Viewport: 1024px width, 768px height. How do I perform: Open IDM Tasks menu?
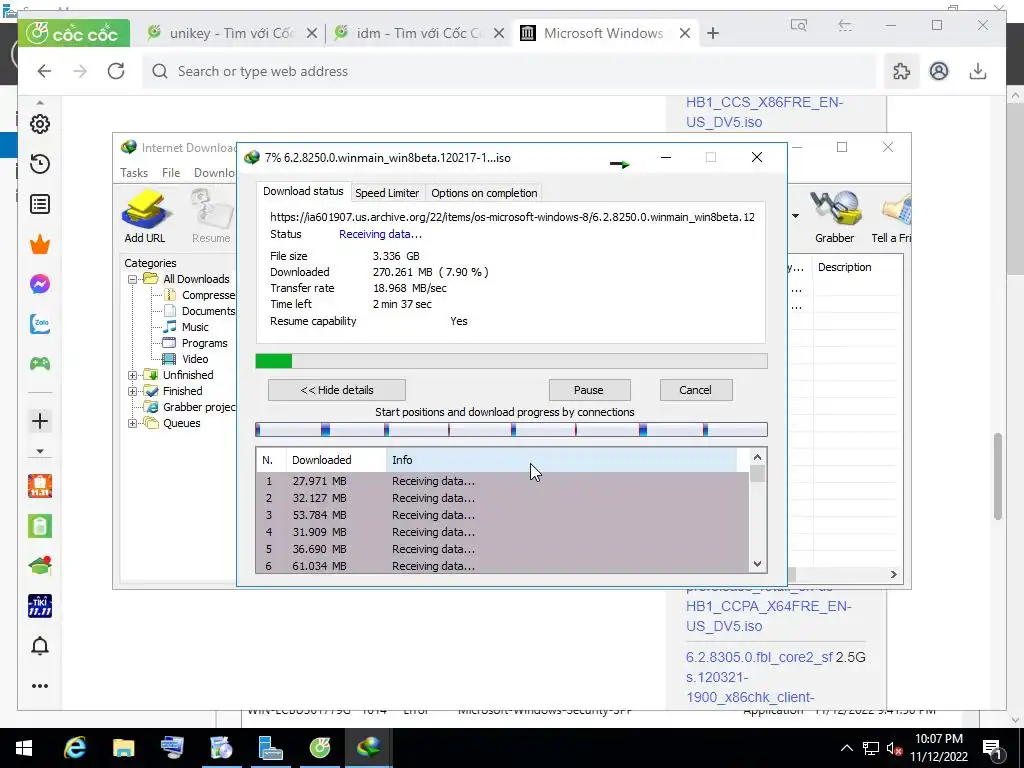[134, 173]
